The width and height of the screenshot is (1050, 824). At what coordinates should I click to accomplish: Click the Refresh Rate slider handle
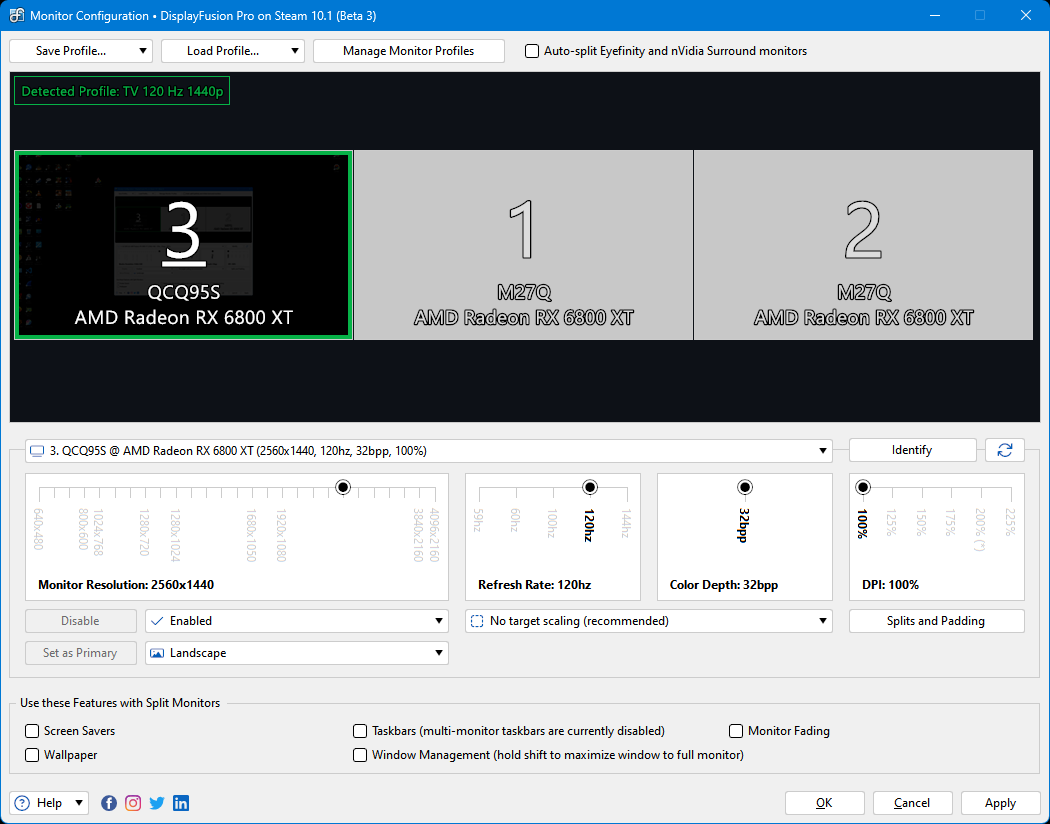(590, 487)
